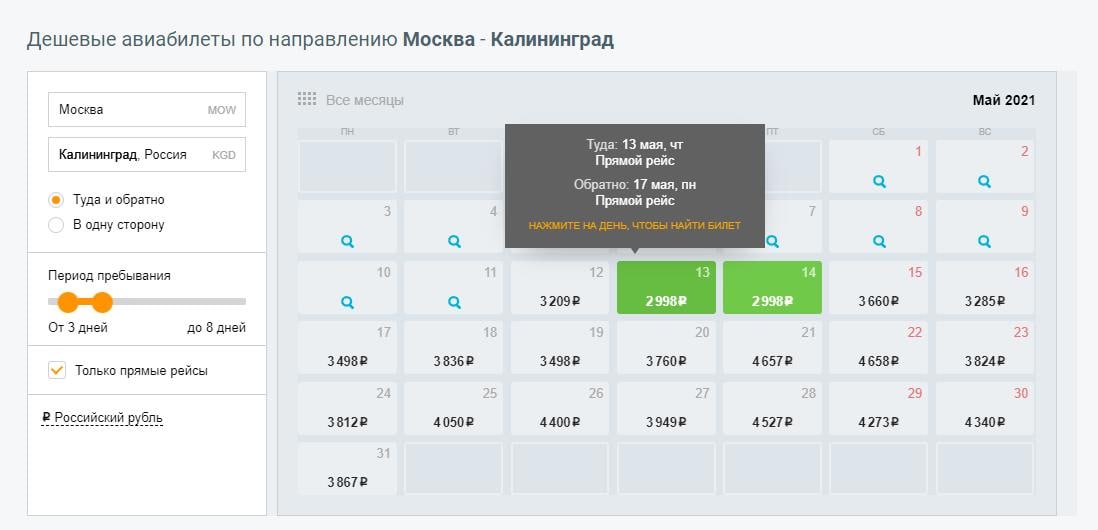The width and height of the screenshot is (1098, 530).
Task: Select May 17 priced 3 498 ₽
Action: coord(347,348)
